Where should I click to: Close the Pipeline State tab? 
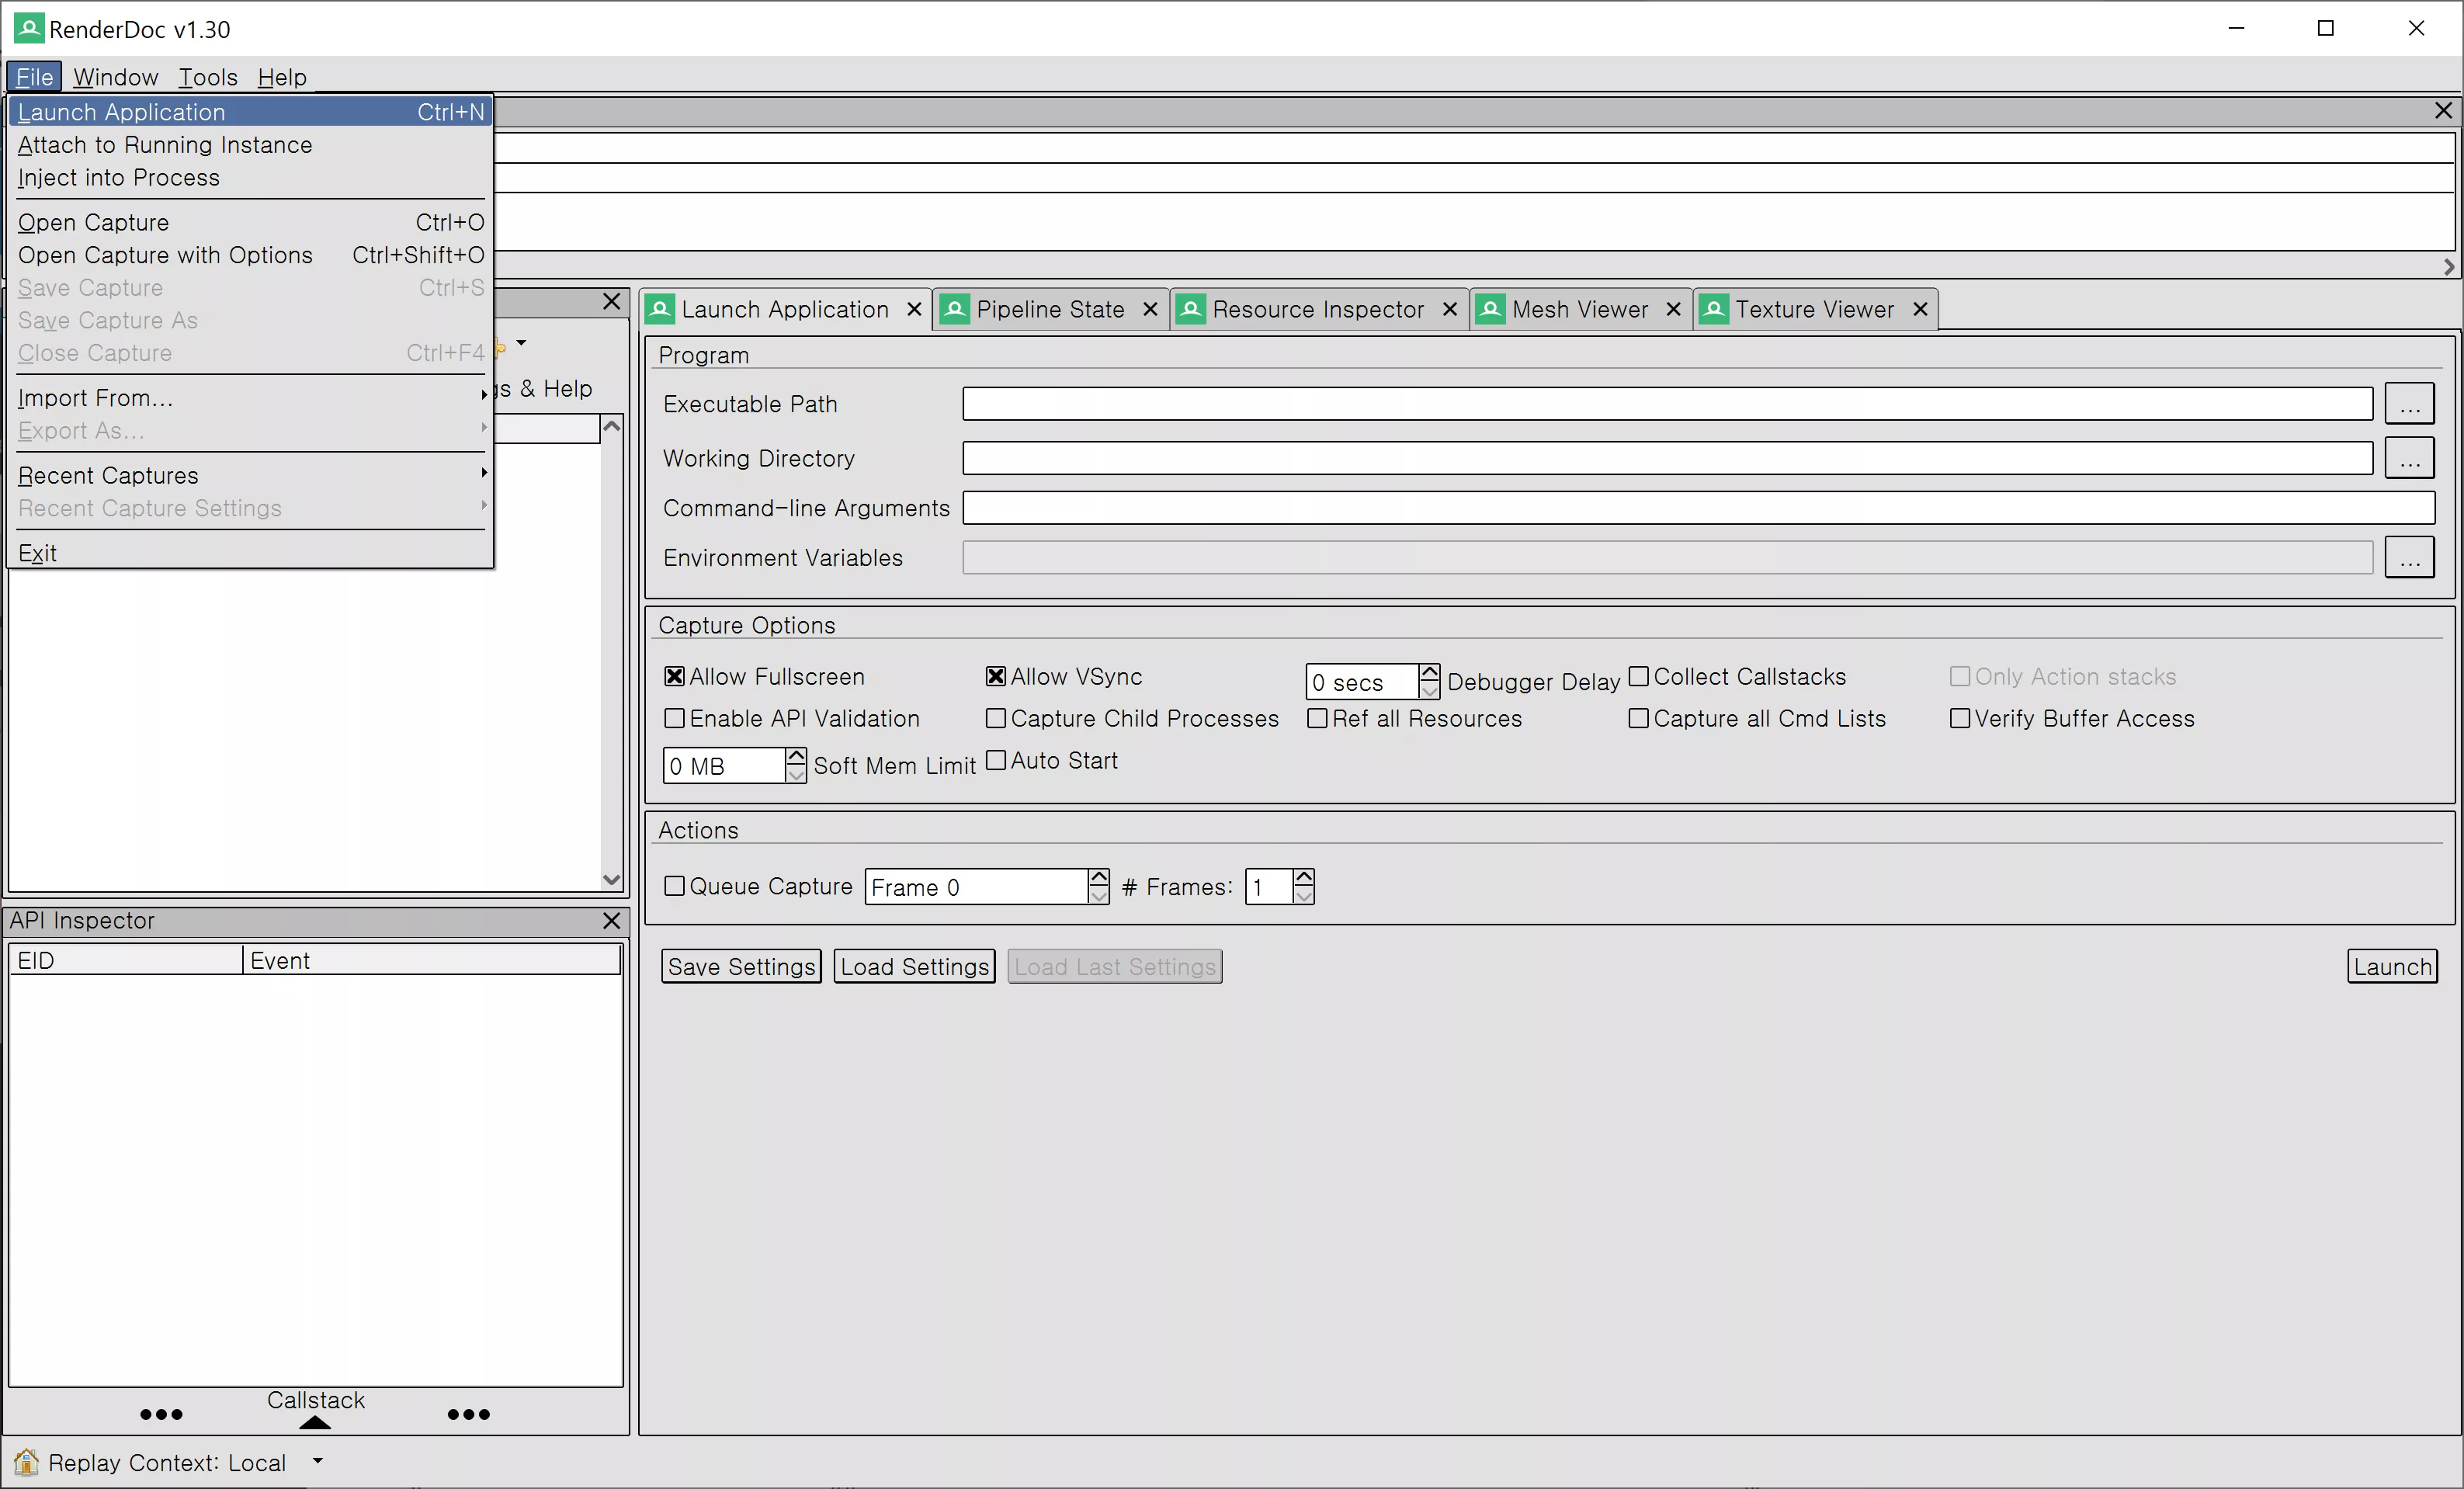(1150, 309)
